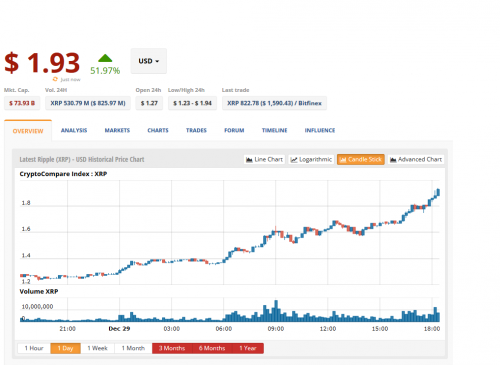Switch to Line Chart view
Image resolution: width=500 pixels, height=365 pixels.
tap(264, 160)
